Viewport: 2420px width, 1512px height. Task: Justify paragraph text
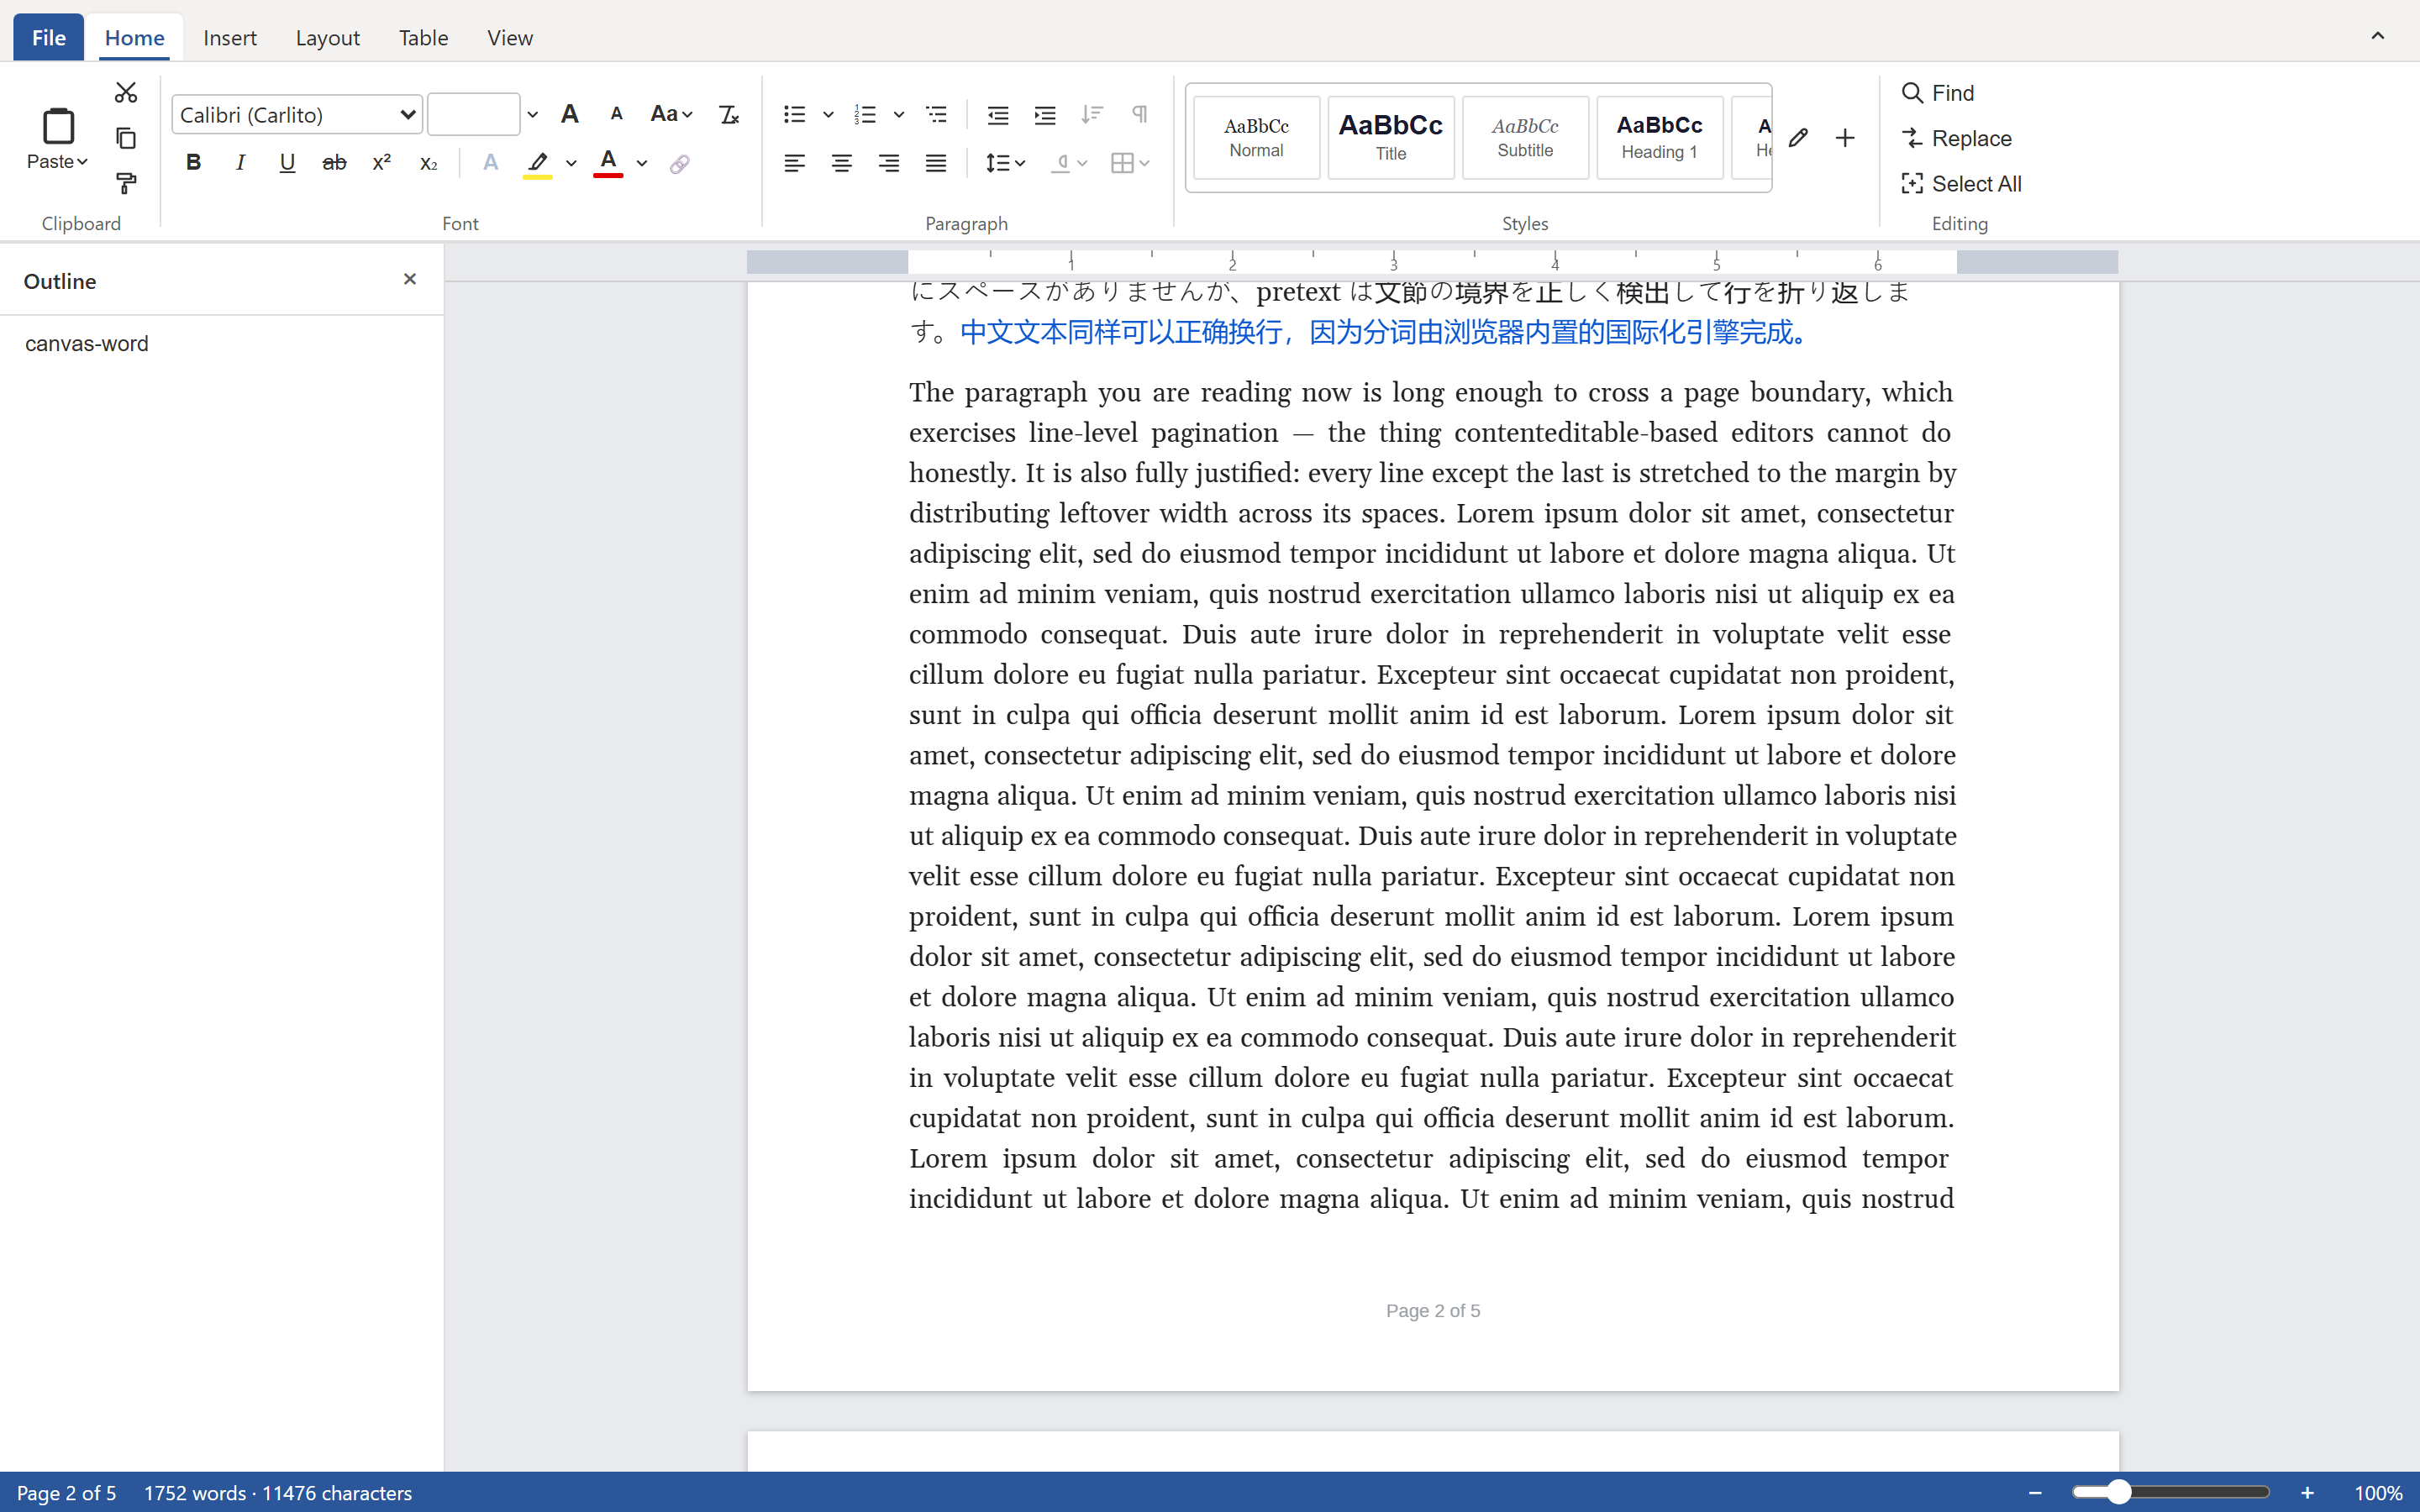coord(936,163)
